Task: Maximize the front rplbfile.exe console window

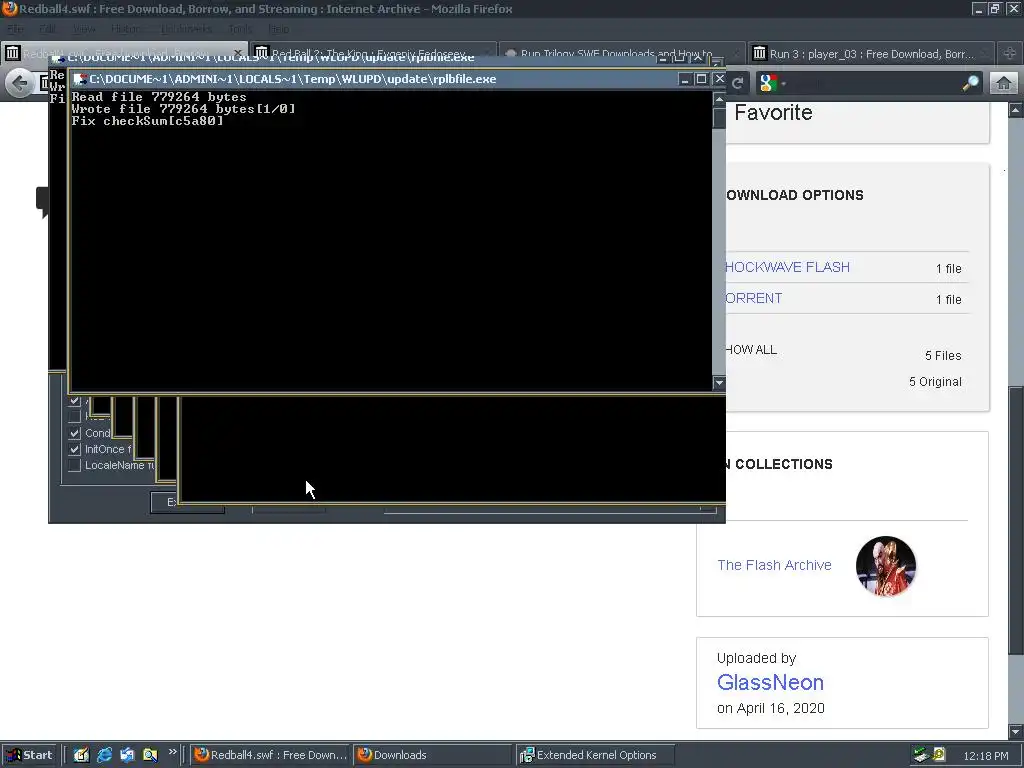Action: 701,79
